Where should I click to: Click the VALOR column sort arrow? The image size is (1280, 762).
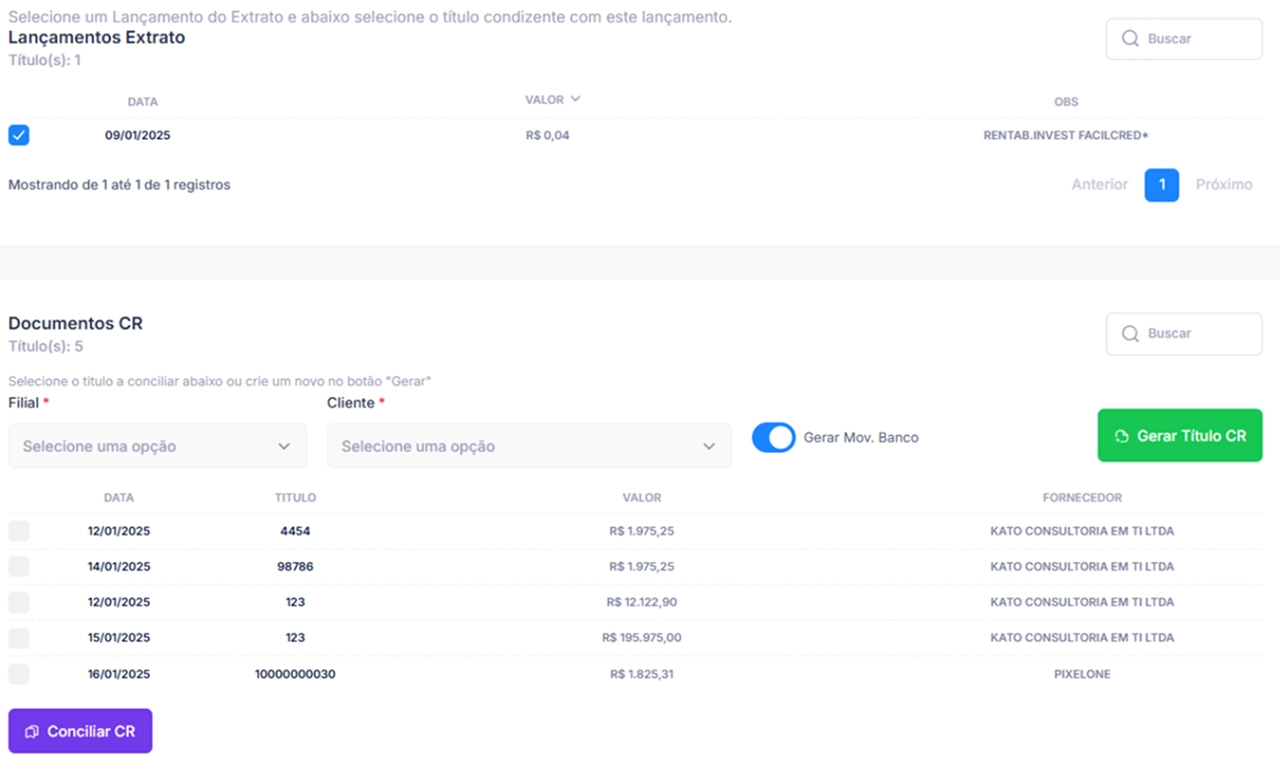[x=575, y=99]
